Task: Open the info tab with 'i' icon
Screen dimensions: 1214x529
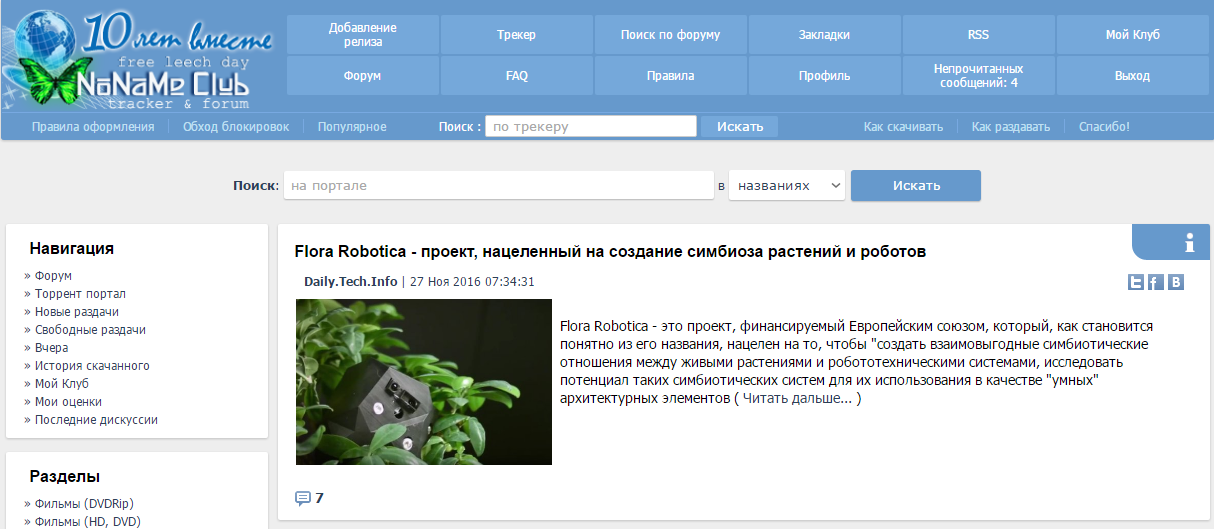Action: pos(1172,242)
